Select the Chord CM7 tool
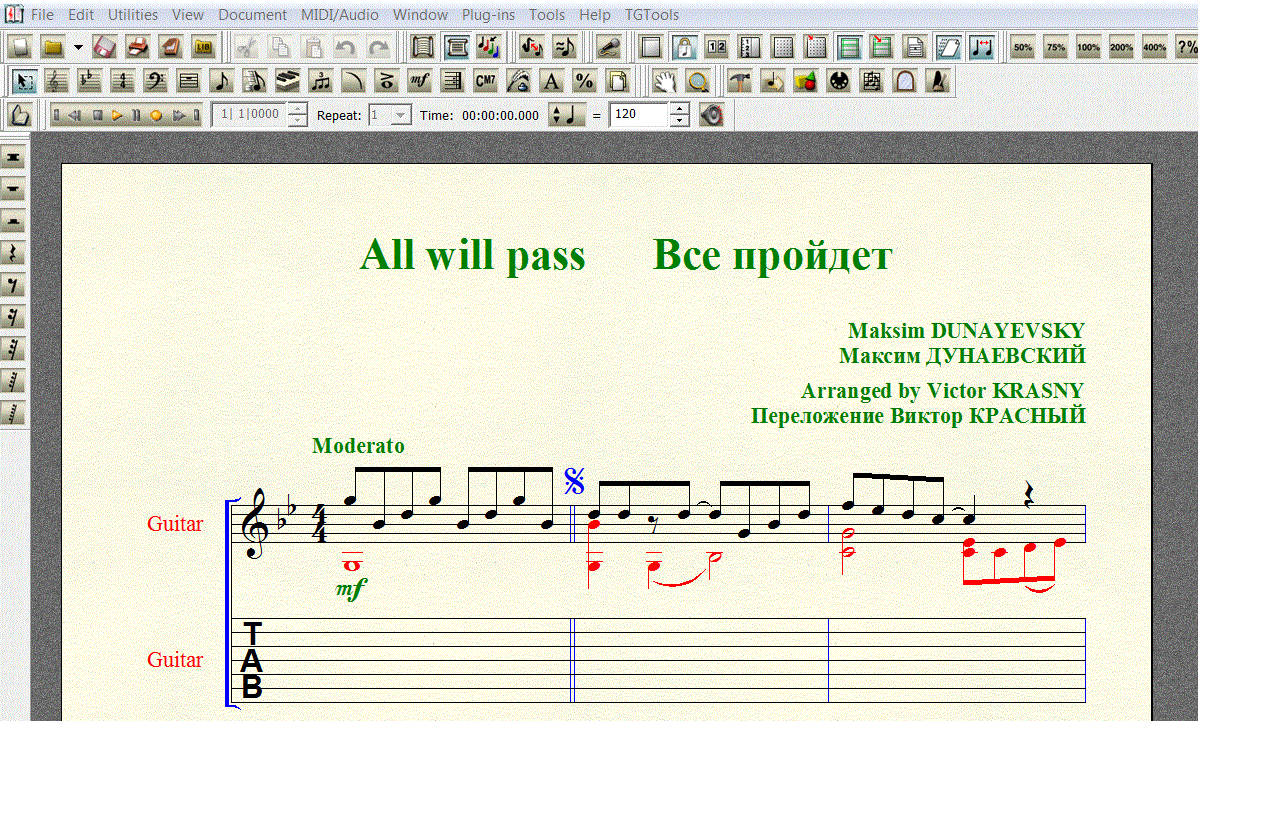The height and width of the screenshot is (817, 1274). [486, 81]
